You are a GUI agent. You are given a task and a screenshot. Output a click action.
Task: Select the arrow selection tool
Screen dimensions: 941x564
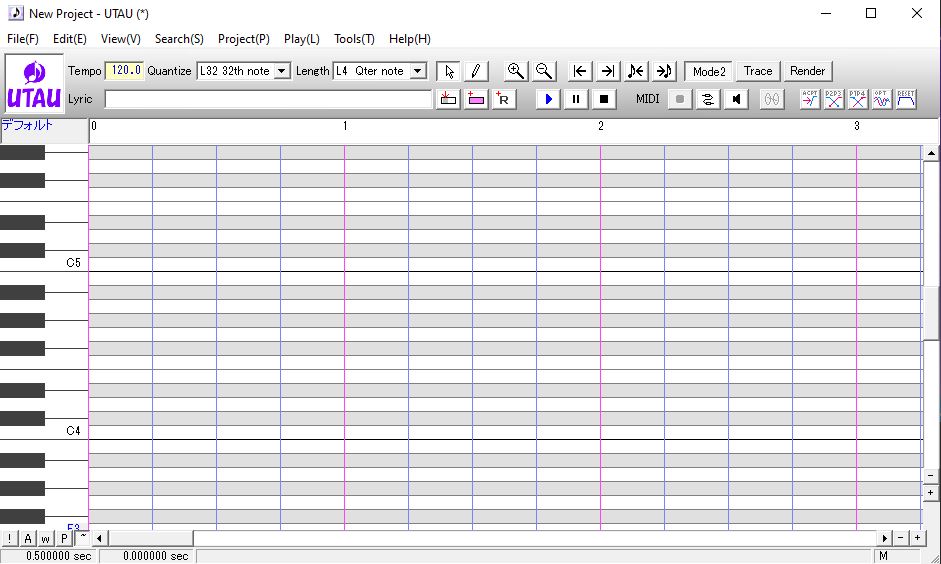[x=448, y=71]
